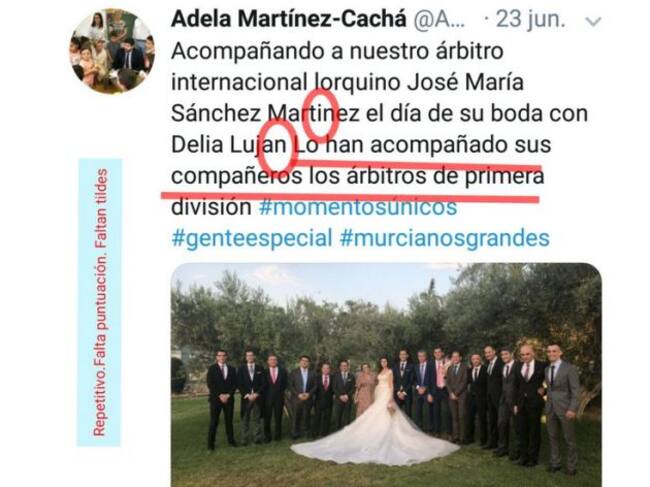Click the name Delia Lujan in tweet
650x487 pixels.
click(229, 145)
